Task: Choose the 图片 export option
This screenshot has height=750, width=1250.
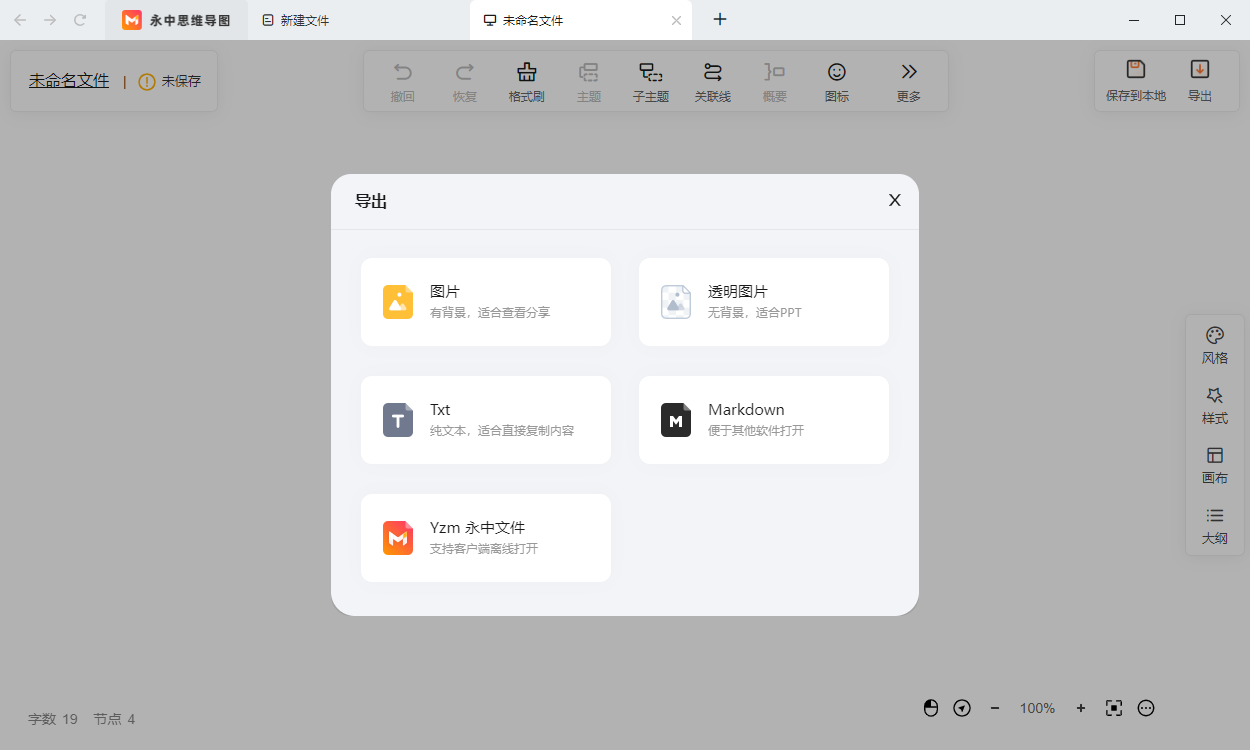Action: coord(485,302)
